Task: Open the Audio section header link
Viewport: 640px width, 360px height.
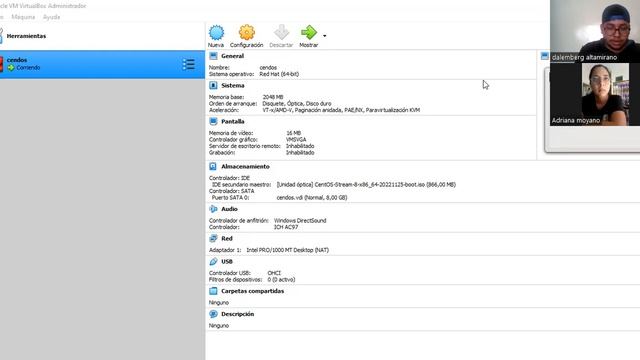Action: point(229,209)
